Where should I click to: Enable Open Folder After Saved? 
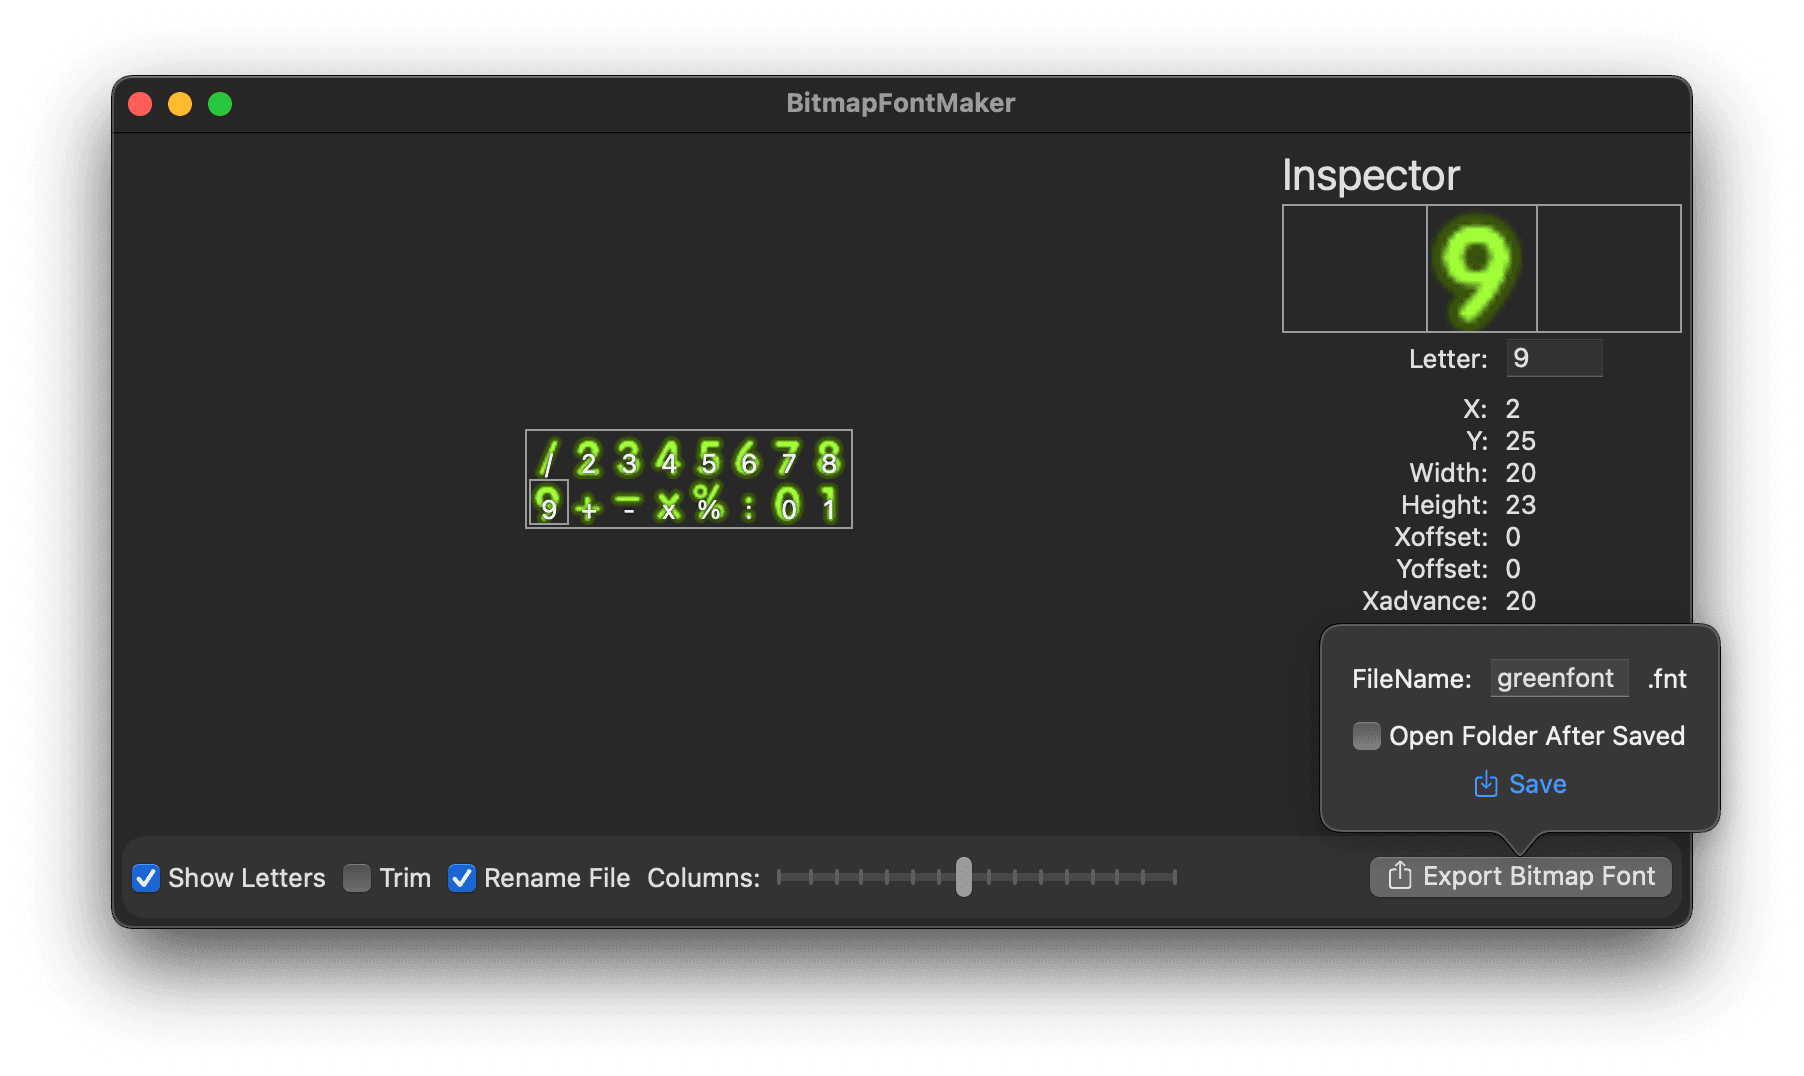1366,735
